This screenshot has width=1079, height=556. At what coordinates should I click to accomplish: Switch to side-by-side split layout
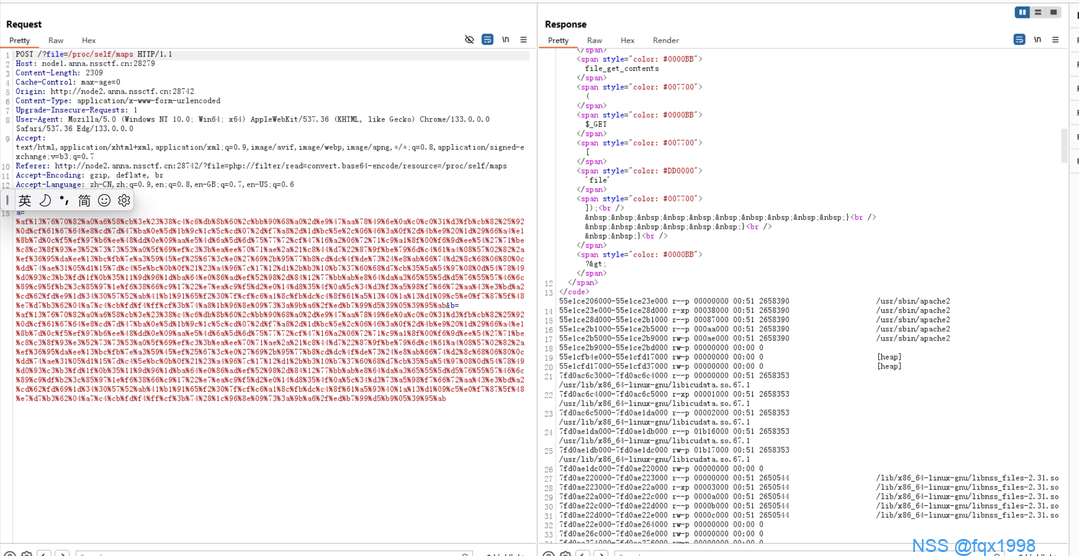pos(1022,12)
